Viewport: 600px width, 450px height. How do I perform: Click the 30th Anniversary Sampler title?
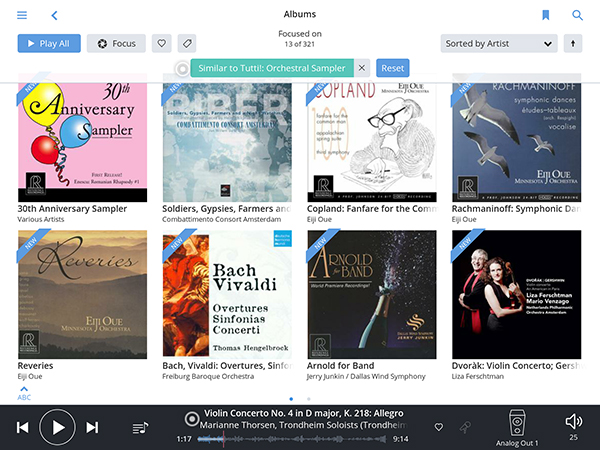72,209
